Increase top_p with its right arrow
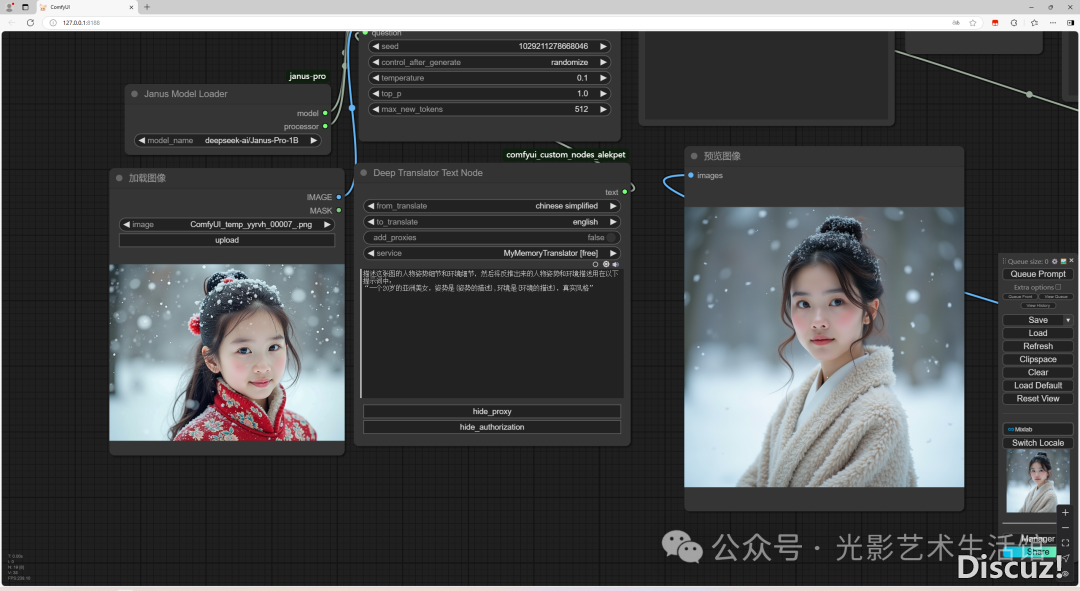 click(x=603, y=94)
